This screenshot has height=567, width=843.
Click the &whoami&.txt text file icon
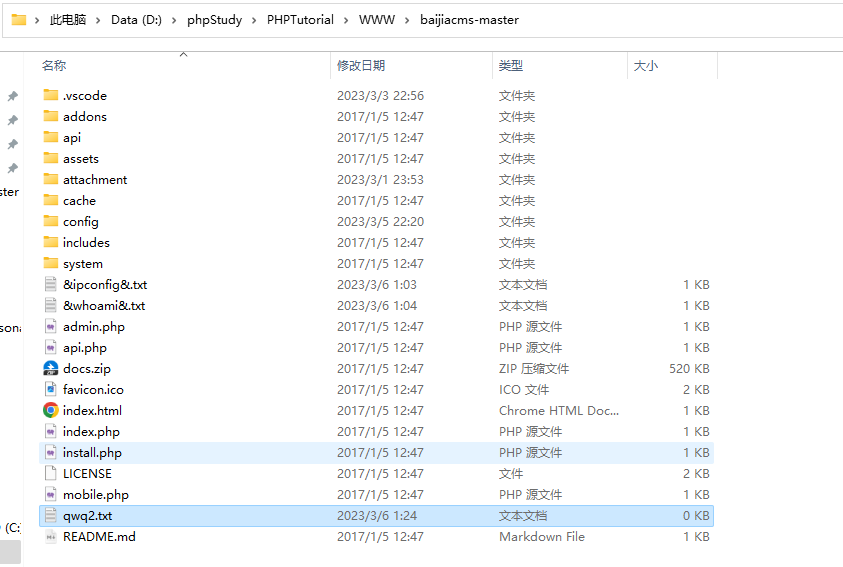(x=51, y=305)
